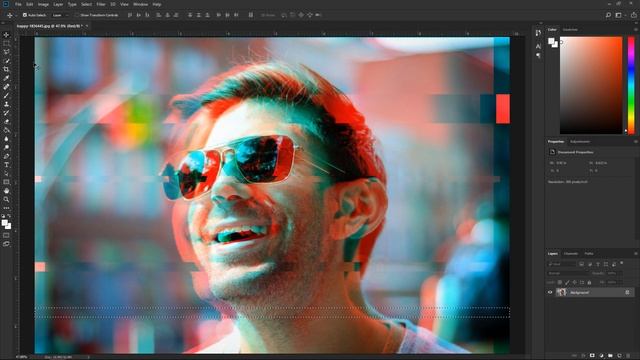Open the layer Kind filter dropdown
The width and height of the screenshot is (640, 360).
(562, 264)
